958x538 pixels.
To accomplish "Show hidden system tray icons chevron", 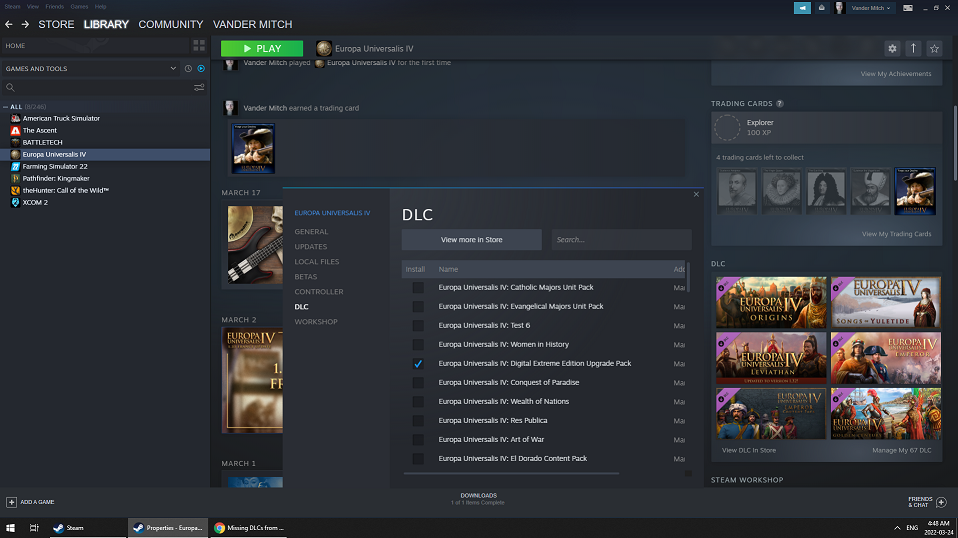I will tap(897, 528).
